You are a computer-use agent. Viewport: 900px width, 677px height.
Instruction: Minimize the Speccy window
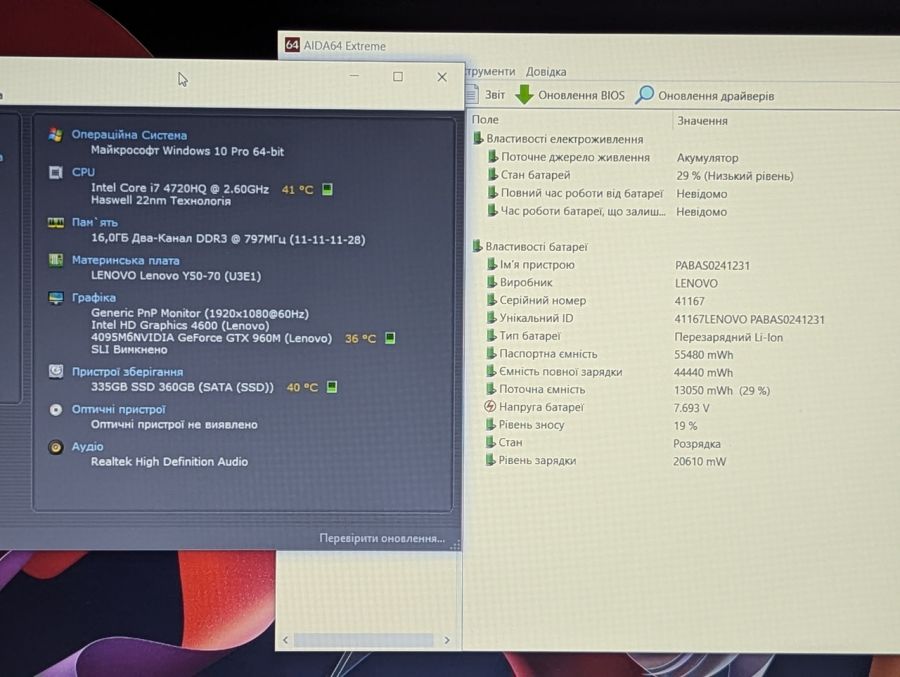pyautogui.click(x=355, y=76)
